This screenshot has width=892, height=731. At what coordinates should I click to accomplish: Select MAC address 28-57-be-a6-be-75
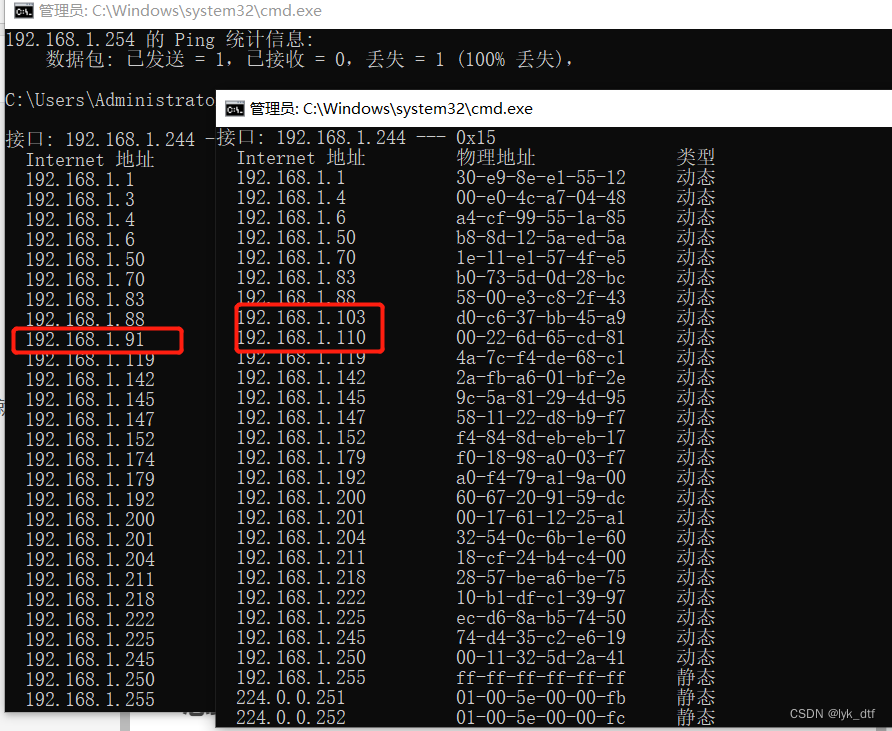tap(540, 577)
